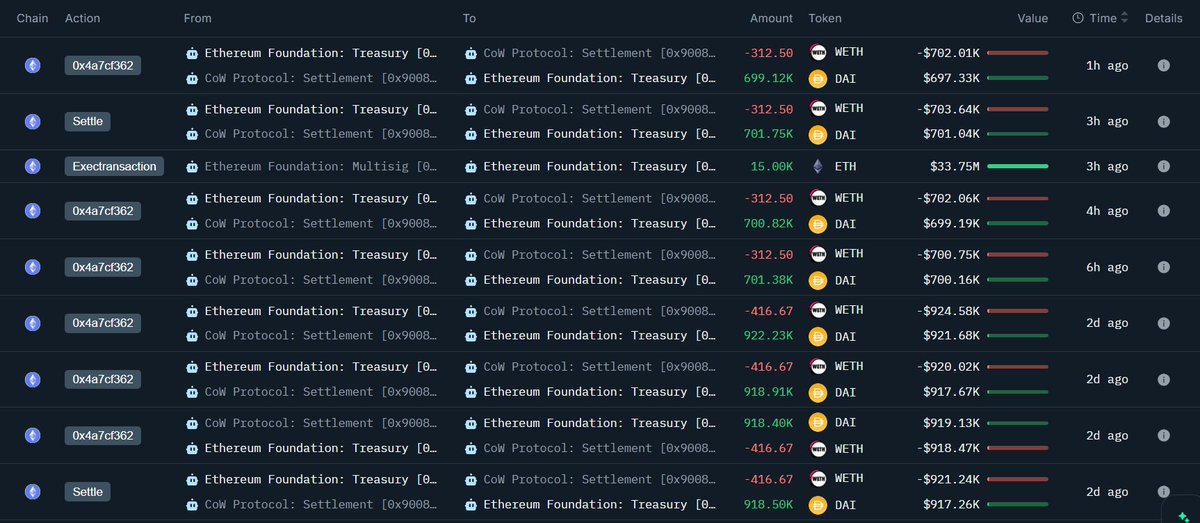This screenshot has height=523, width=1200.
Task: Click the ETH token icon in the 15.00K row
Action: click(817, 166)
